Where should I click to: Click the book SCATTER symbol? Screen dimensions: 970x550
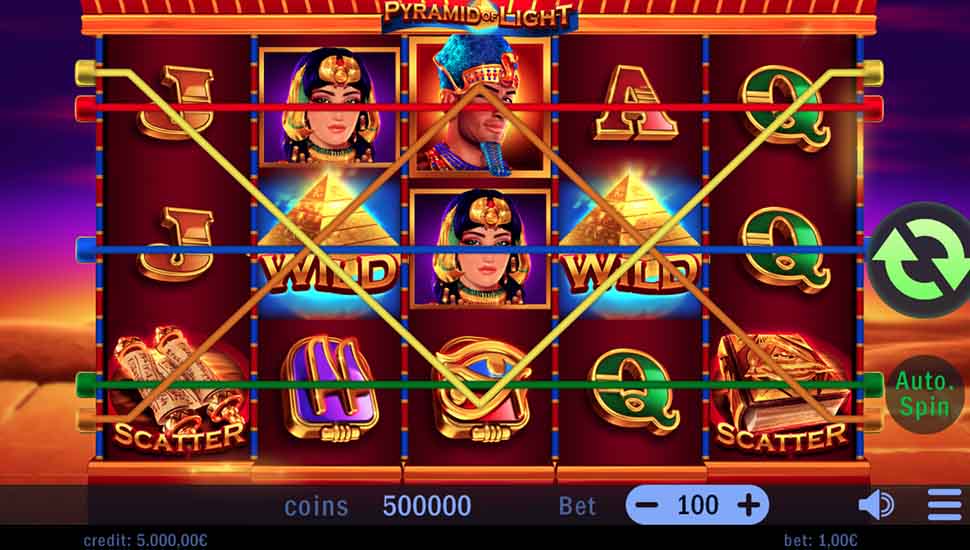(x=781, y=392)
